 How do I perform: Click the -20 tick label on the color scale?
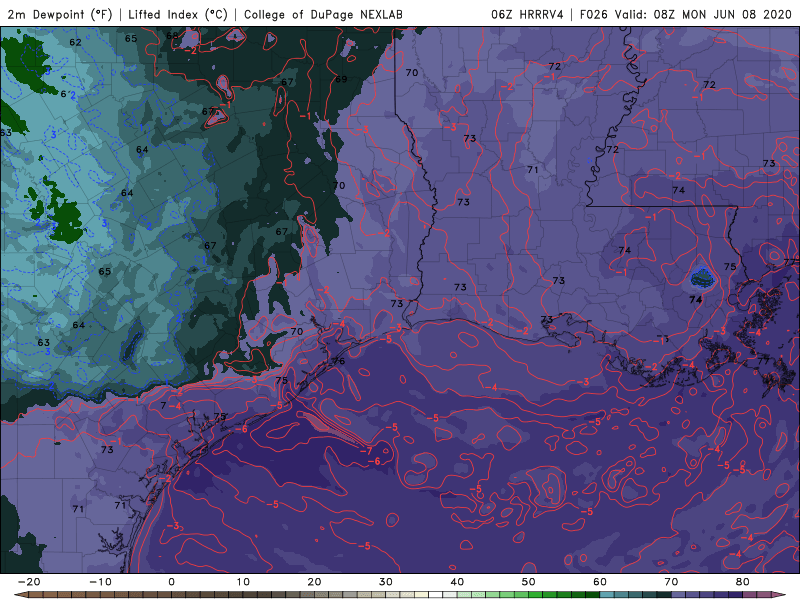click(29, 582)
